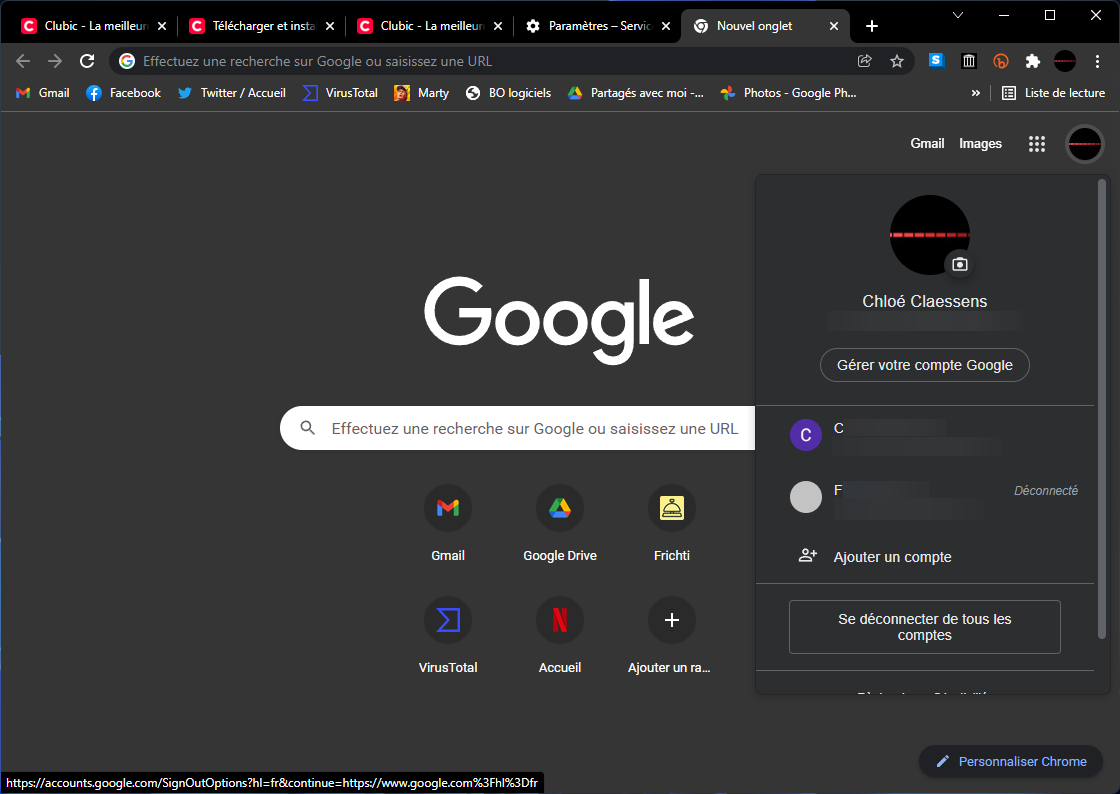Open Chrome's three-dot menu
Screen dimensions: 1120x794
coord(1098,61)
